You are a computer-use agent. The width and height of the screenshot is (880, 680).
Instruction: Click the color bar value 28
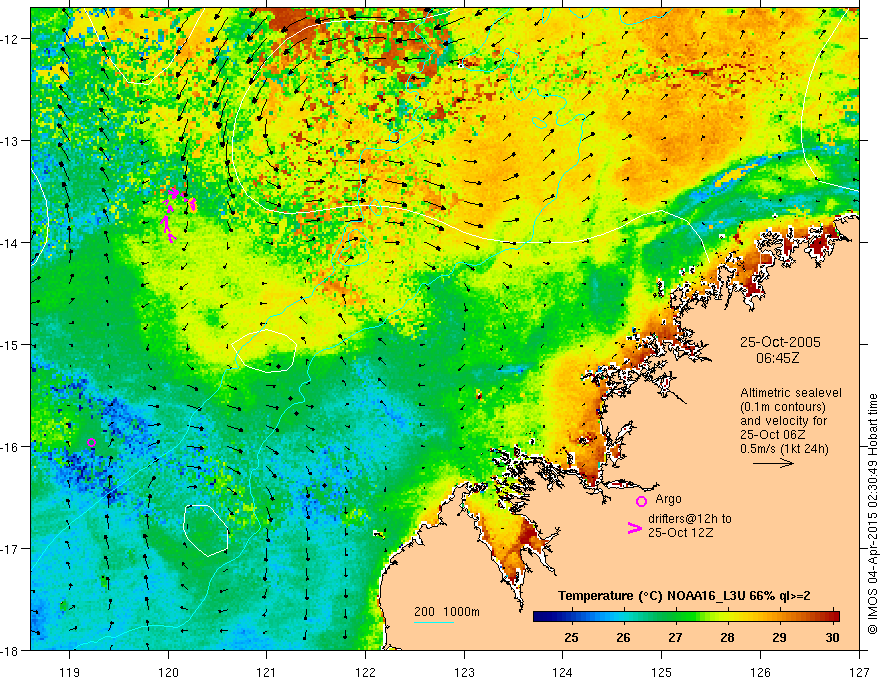tap(727, 637)
